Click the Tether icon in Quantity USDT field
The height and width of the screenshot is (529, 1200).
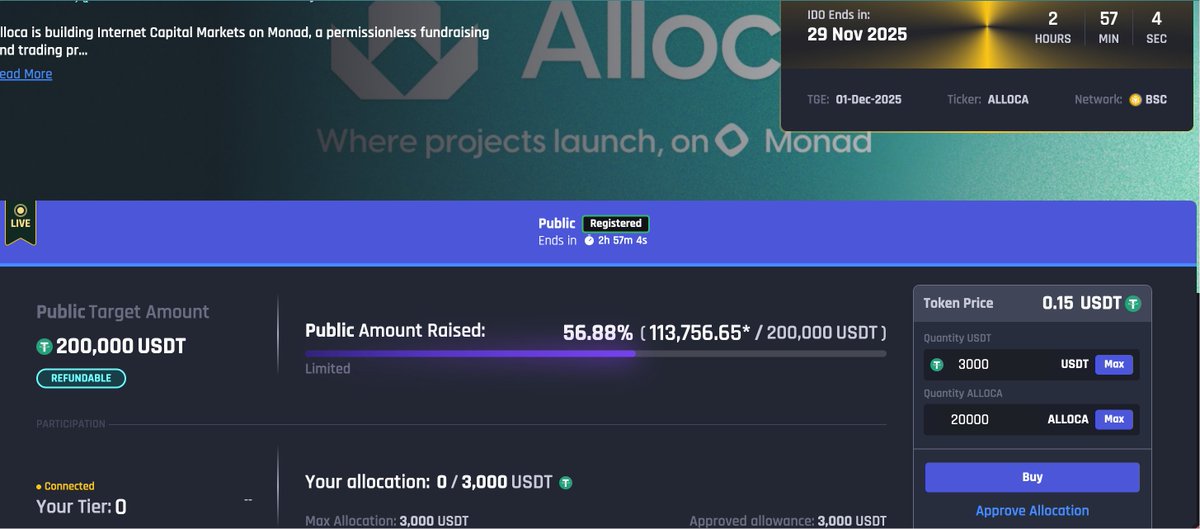937,365
